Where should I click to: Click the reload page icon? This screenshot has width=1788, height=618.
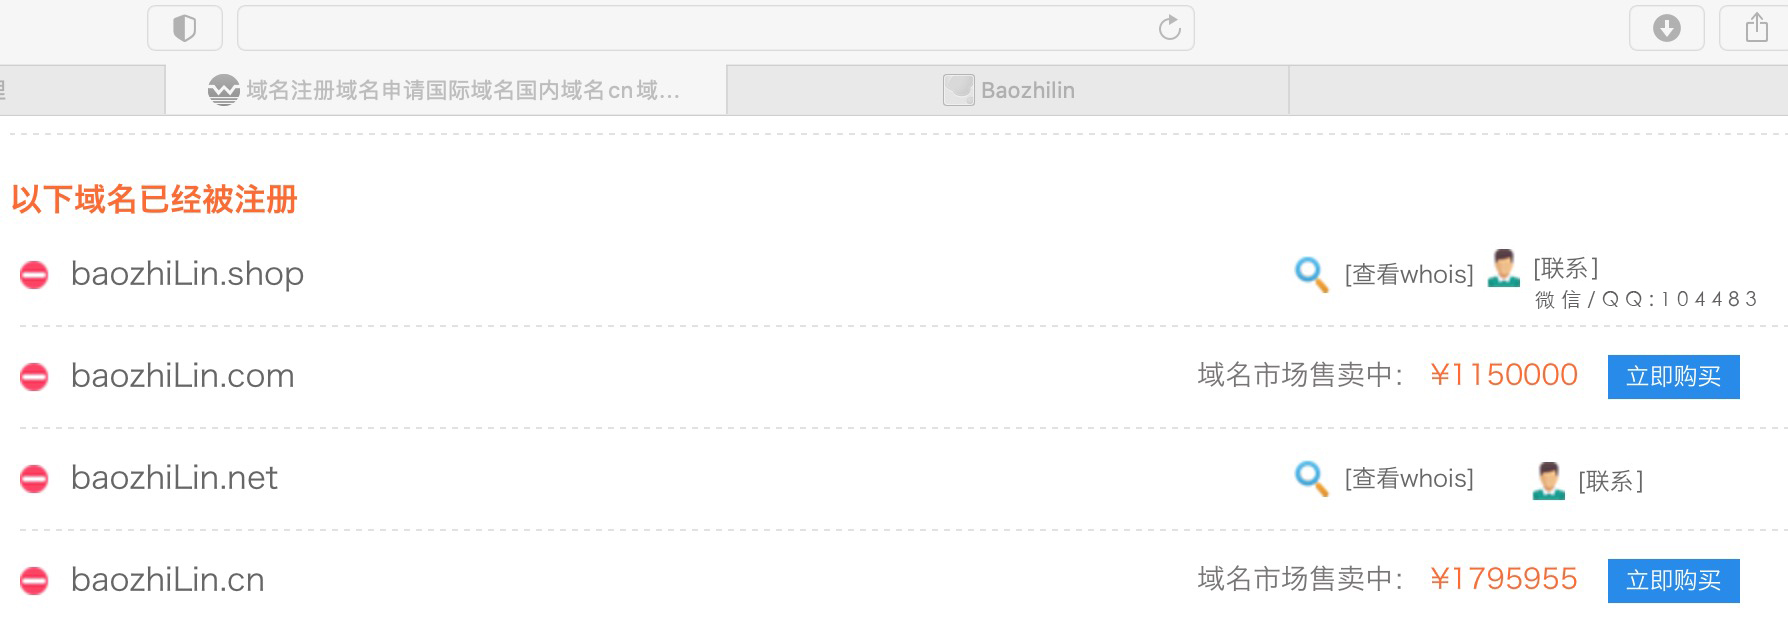click(1169, 28)
